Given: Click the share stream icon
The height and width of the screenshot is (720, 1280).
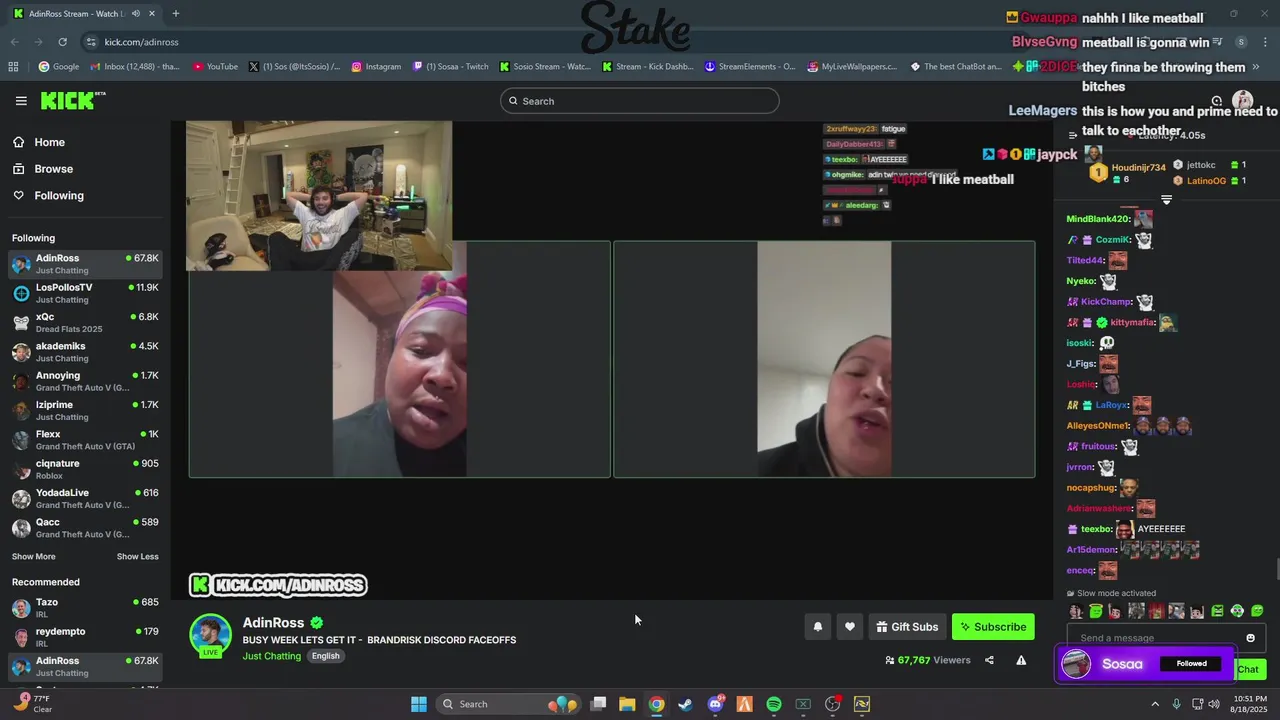Looking at the screenshot, I should click(x=989, y=660).
